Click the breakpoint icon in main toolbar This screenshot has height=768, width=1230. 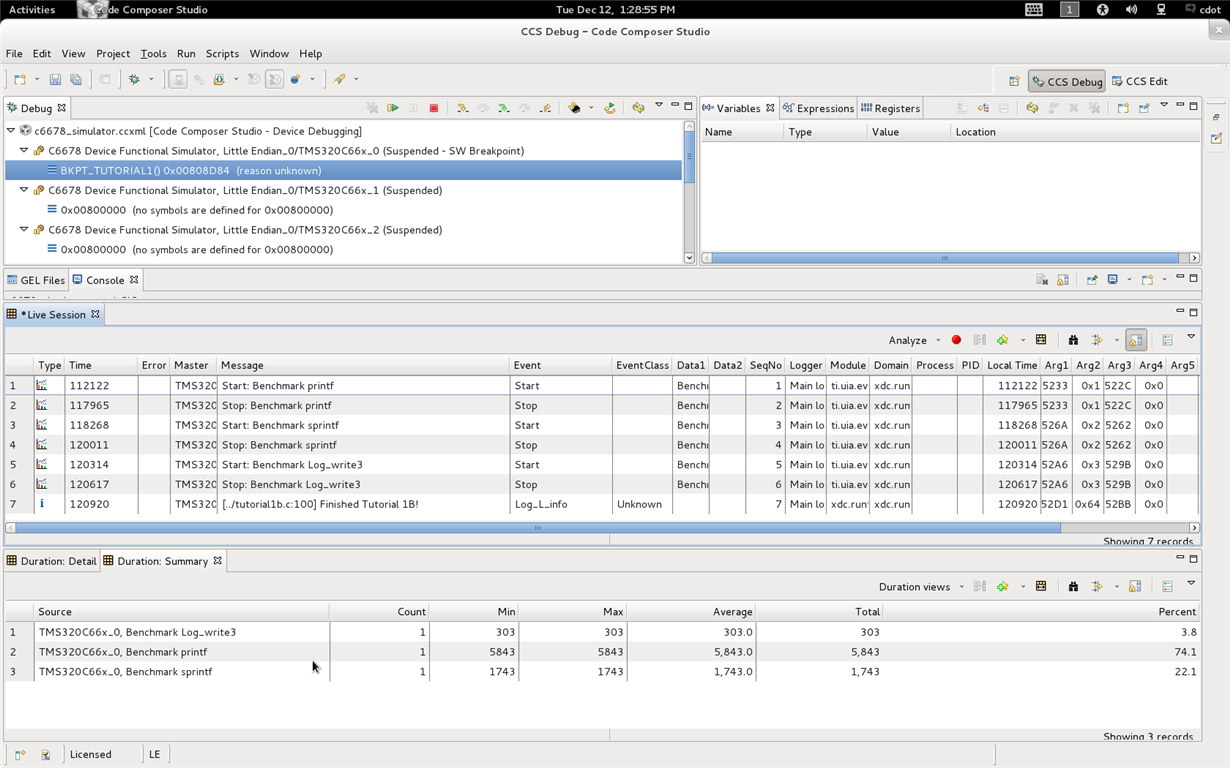click(x=295, y=80)
